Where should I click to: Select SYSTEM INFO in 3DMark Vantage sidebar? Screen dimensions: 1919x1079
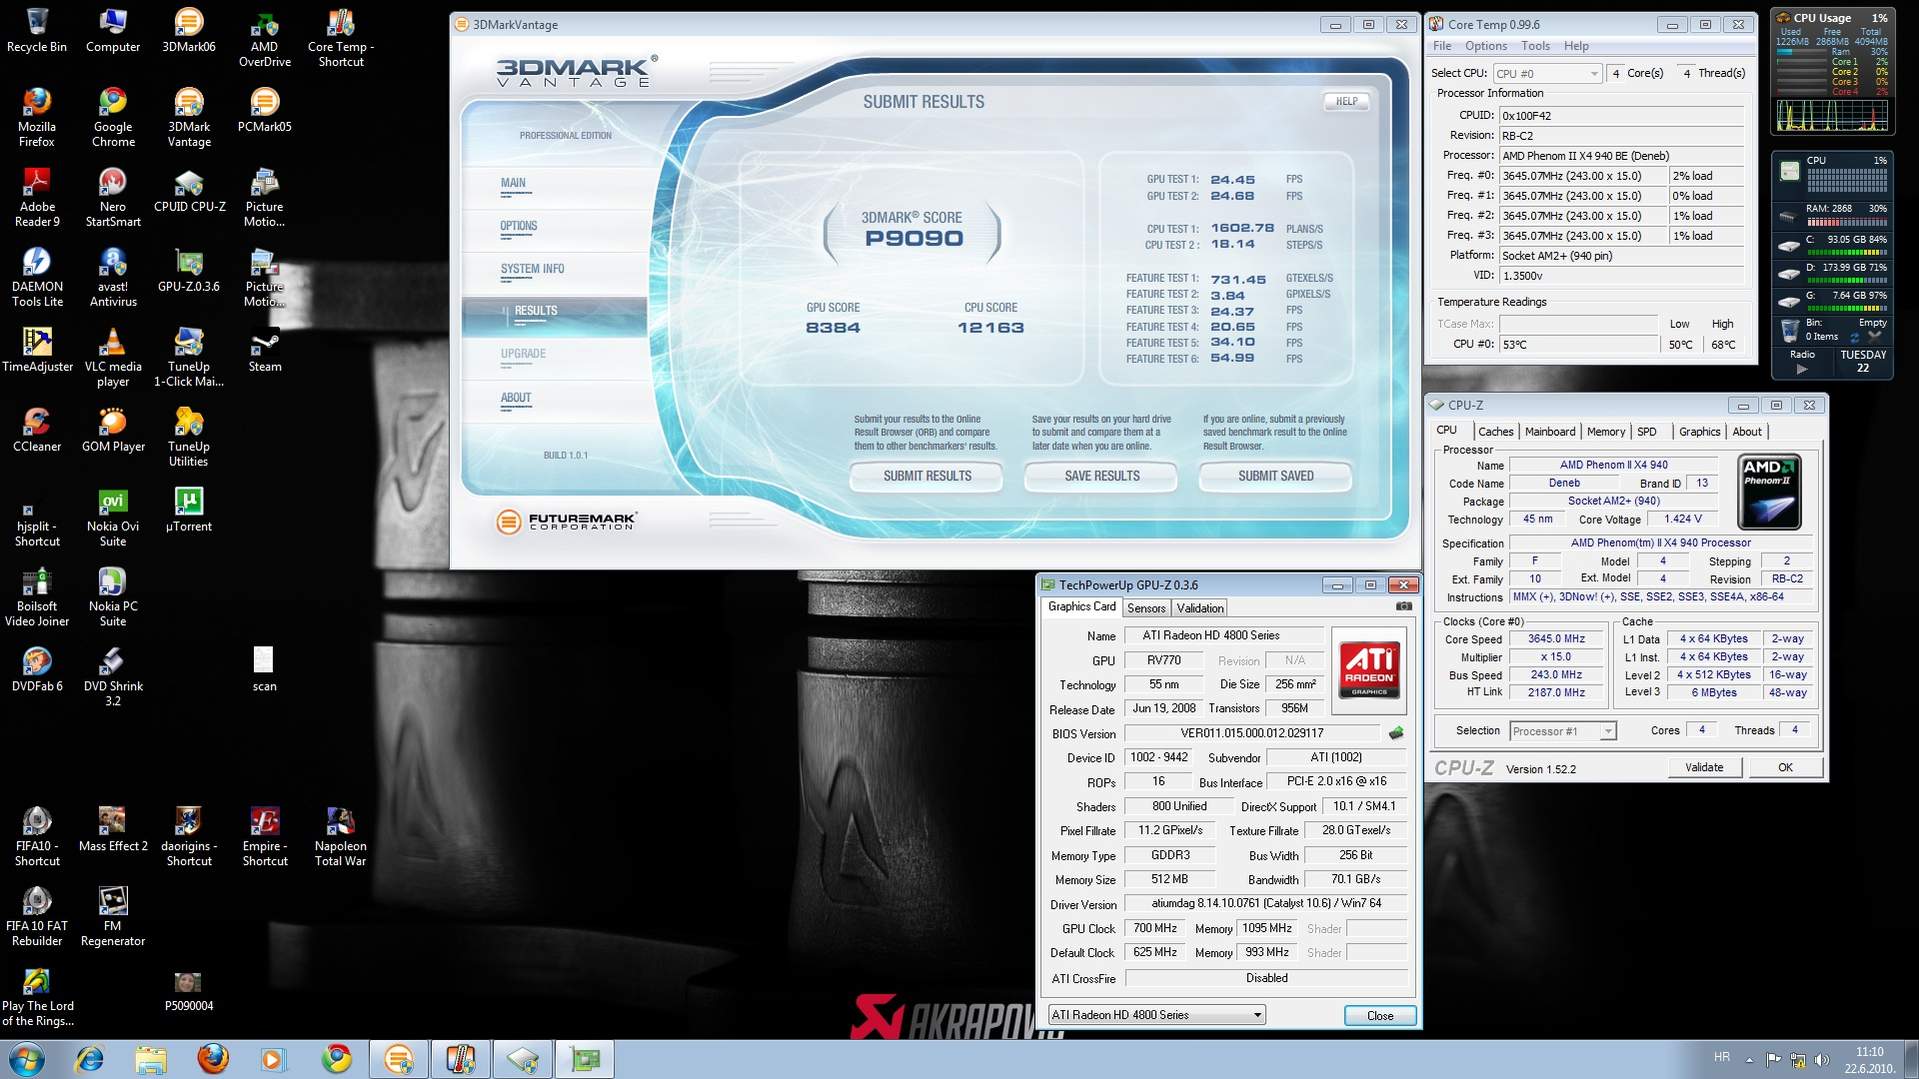532,269
